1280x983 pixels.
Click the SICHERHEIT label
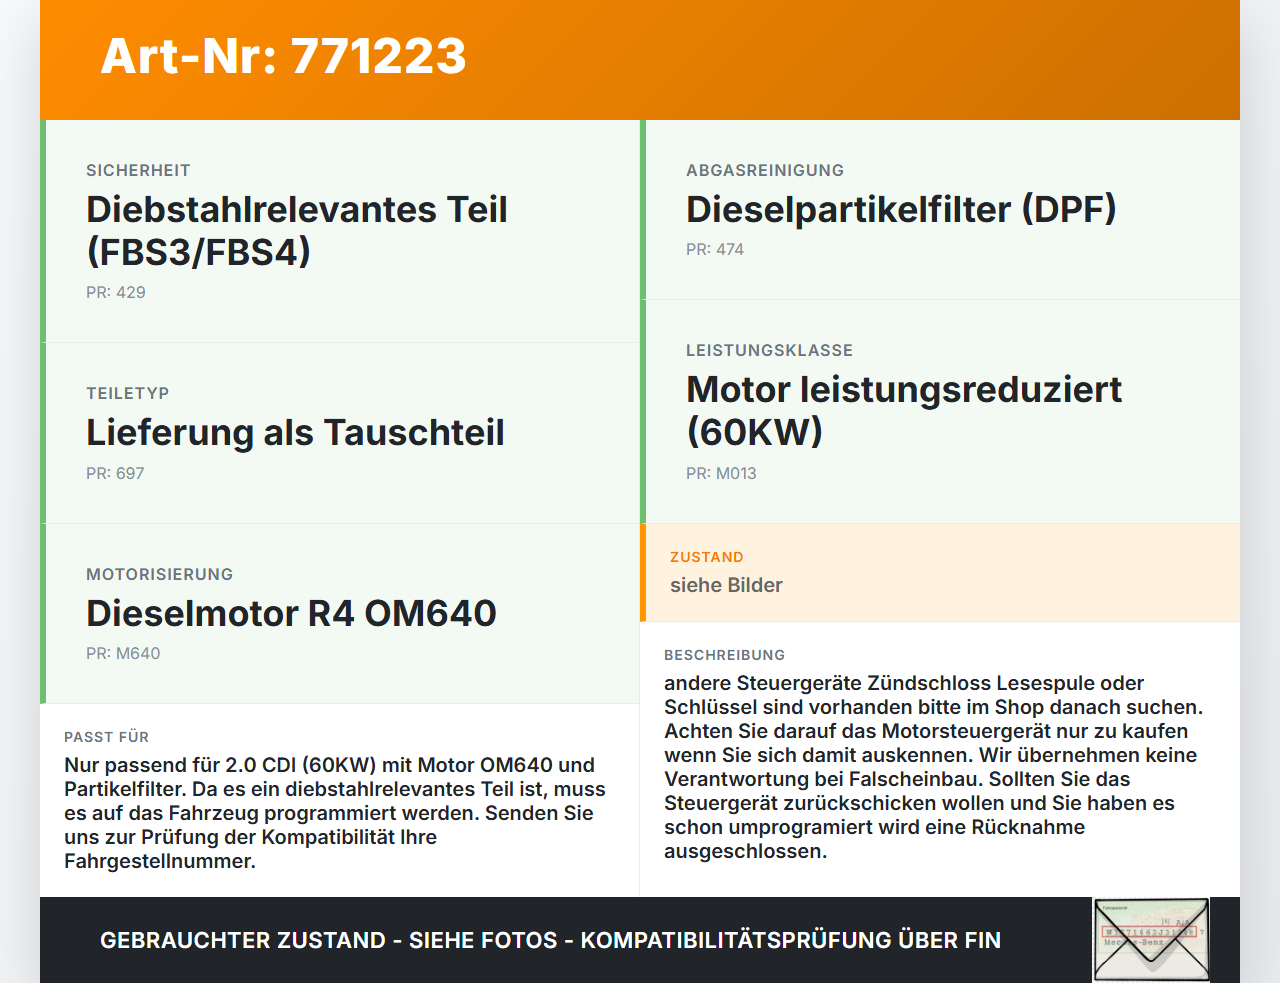click(x=138, y=171)
